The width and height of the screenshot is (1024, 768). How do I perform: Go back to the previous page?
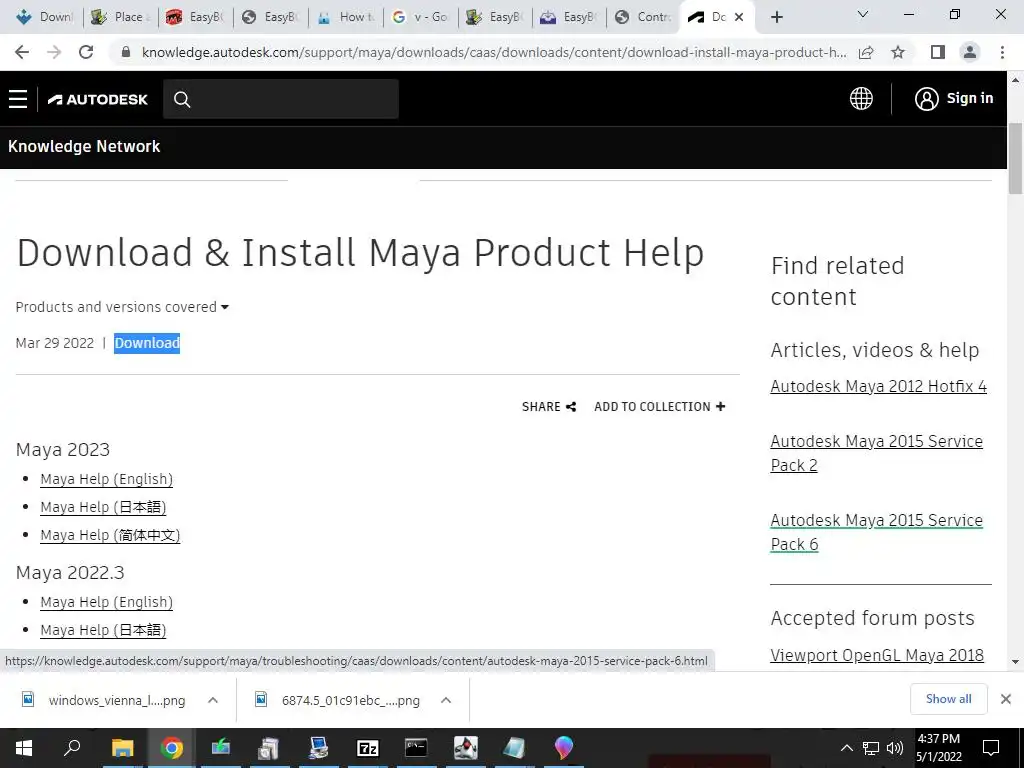click(22, 52)
